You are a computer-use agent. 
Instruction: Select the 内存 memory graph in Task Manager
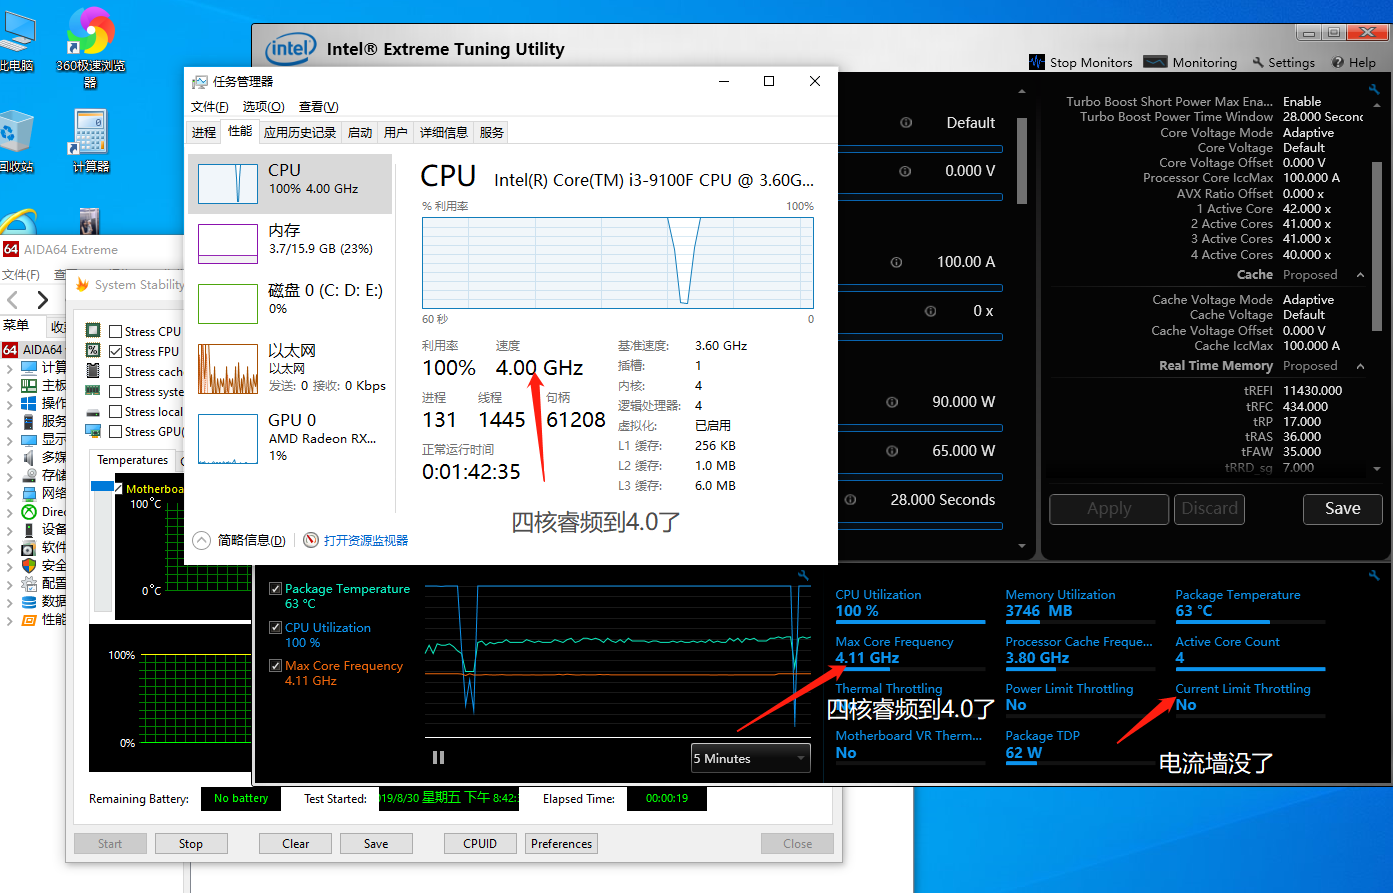click(228, 244)
